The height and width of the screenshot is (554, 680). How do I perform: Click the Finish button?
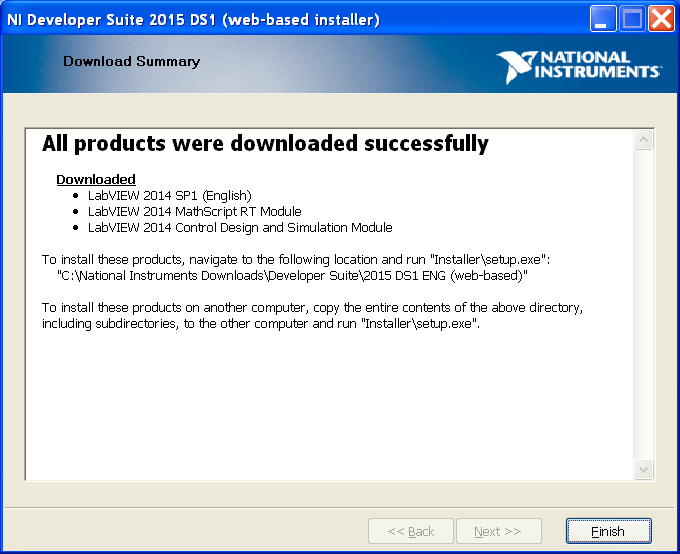pyautogui.click(x=608, y=531)
